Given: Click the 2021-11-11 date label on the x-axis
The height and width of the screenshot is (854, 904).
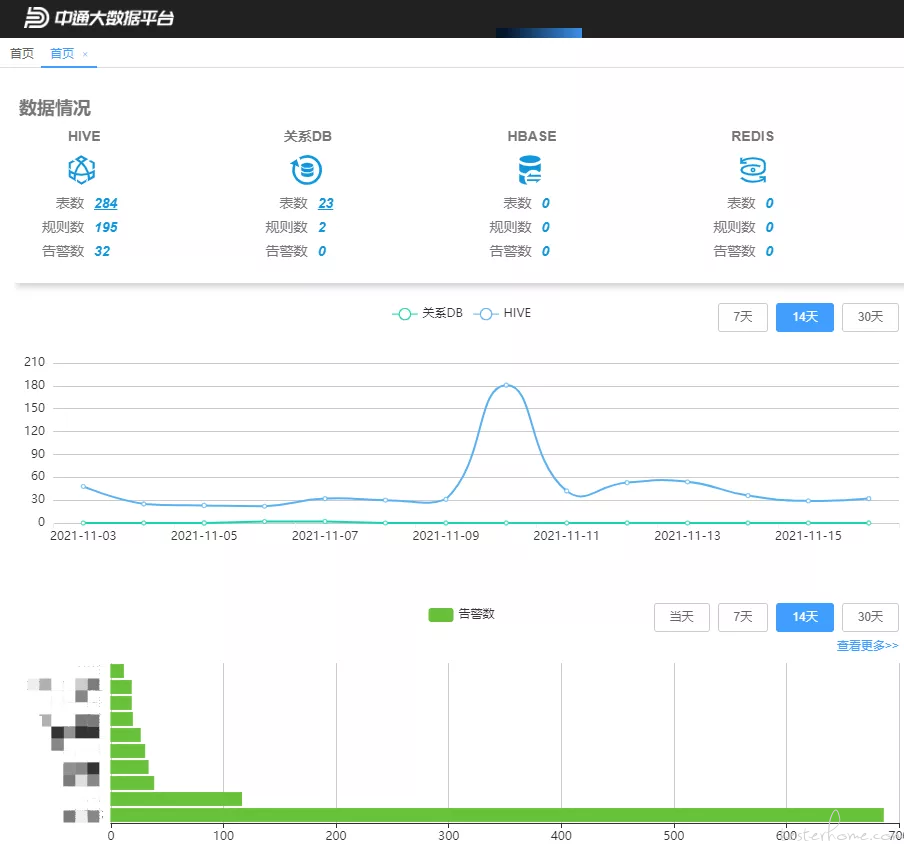Looking at the screenshot, I should 566,536.
